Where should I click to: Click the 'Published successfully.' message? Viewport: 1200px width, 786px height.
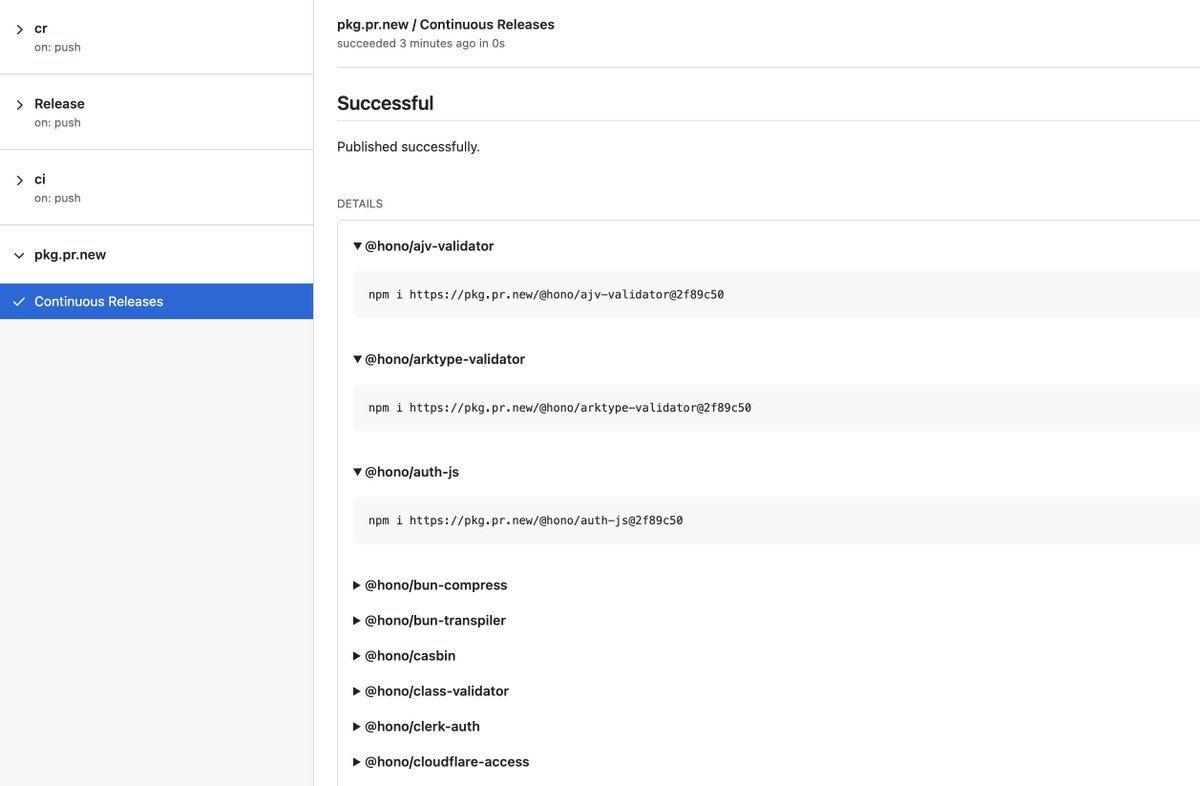pyautogui.click(x=408, y=147)
